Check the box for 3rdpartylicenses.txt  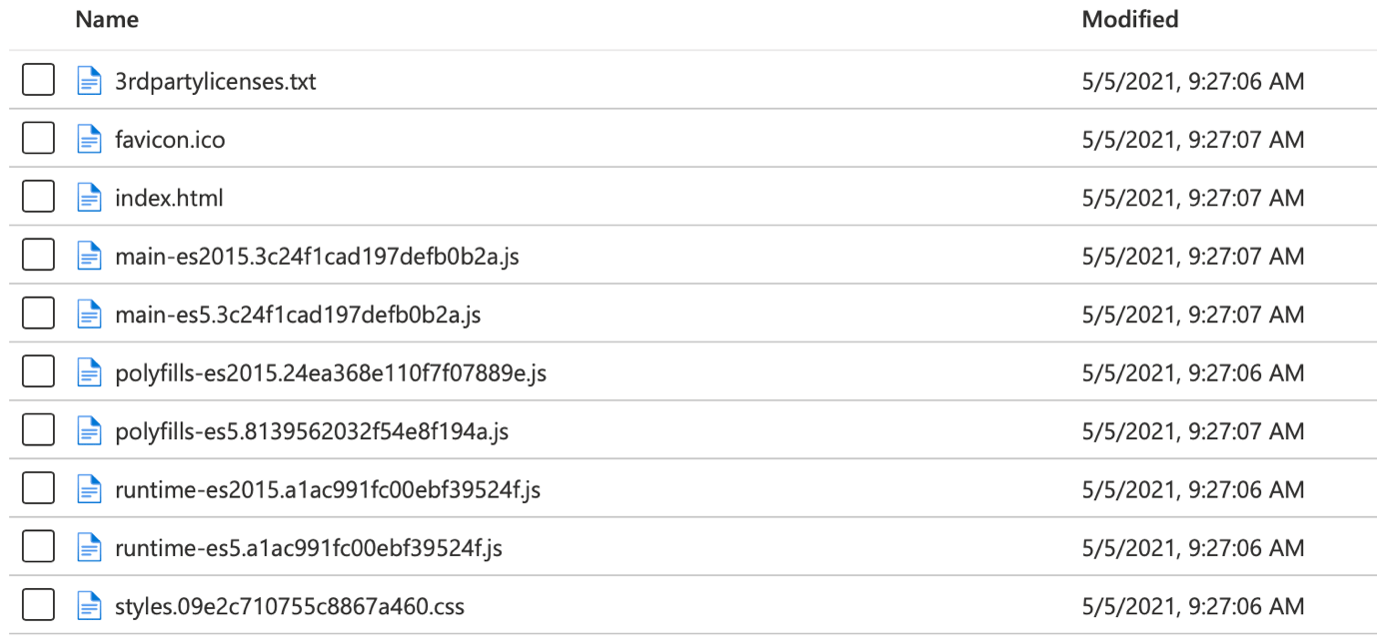click(38, 81)
